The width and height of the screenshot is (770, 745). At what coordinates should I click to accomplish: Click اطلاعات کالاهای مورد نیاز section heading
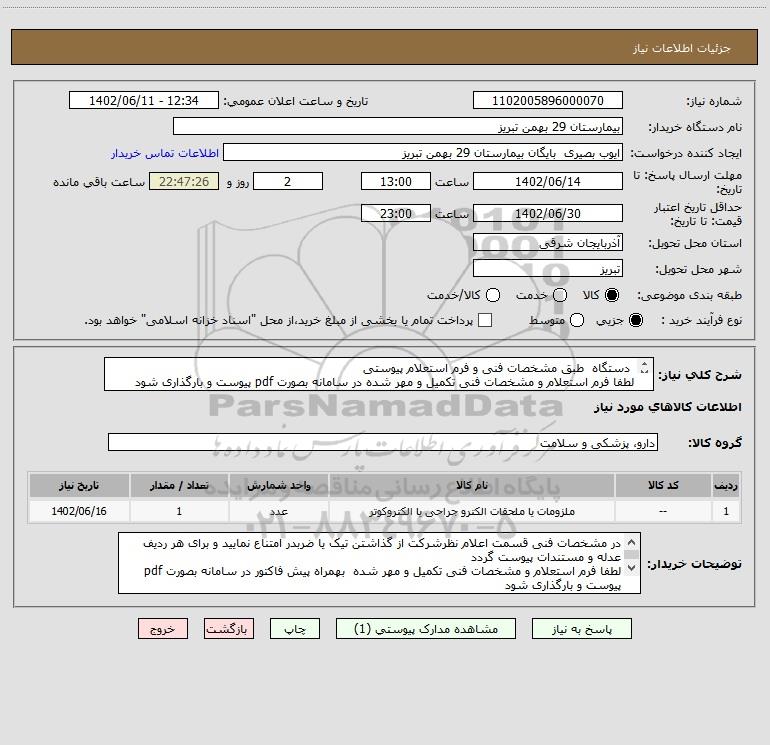point(667,407)
